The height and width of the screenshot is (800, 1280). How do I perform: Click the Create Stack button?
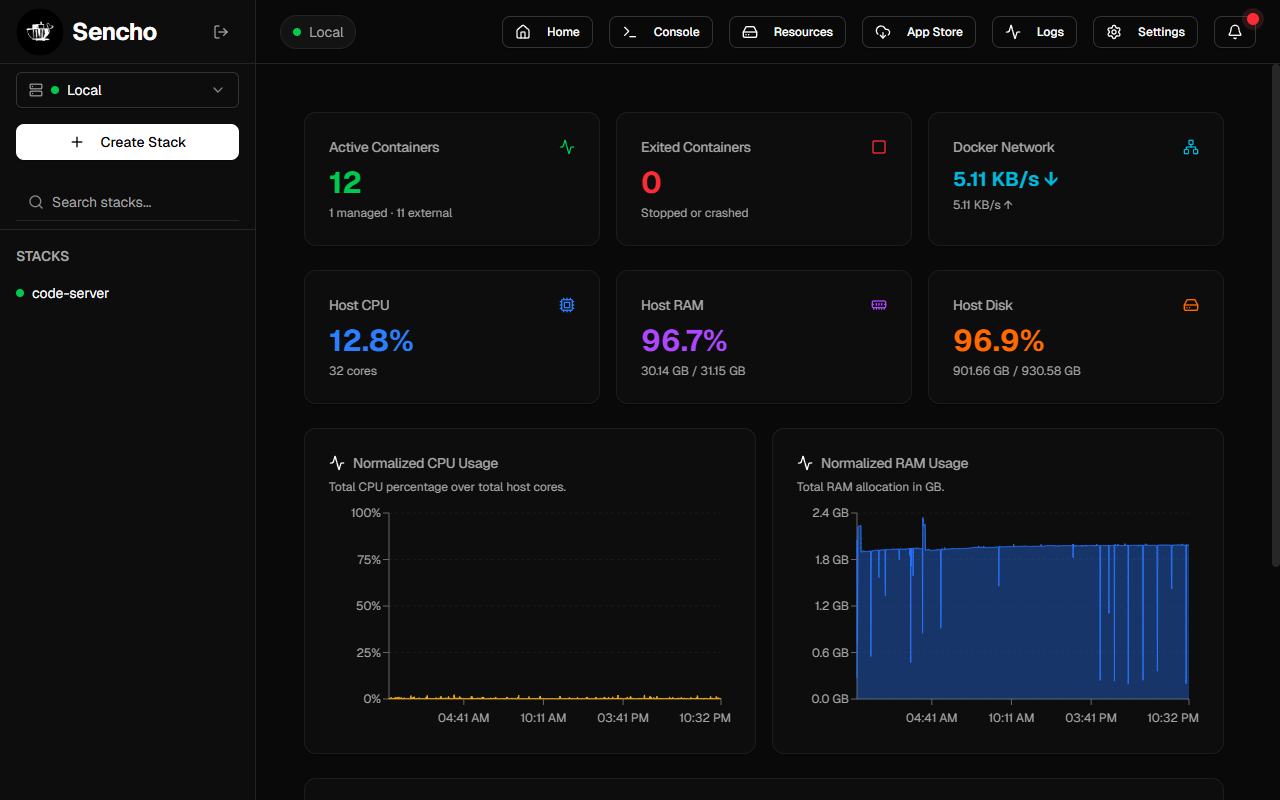coord(127,142)
